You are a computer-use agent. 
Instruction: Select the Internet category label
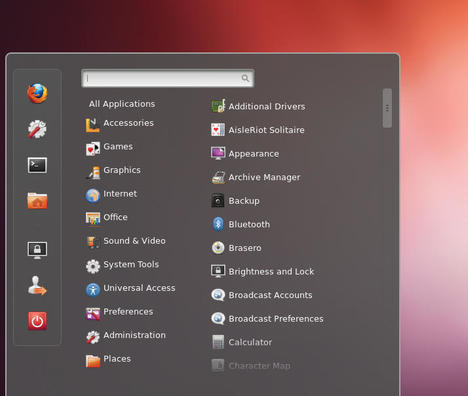[120, 194]
